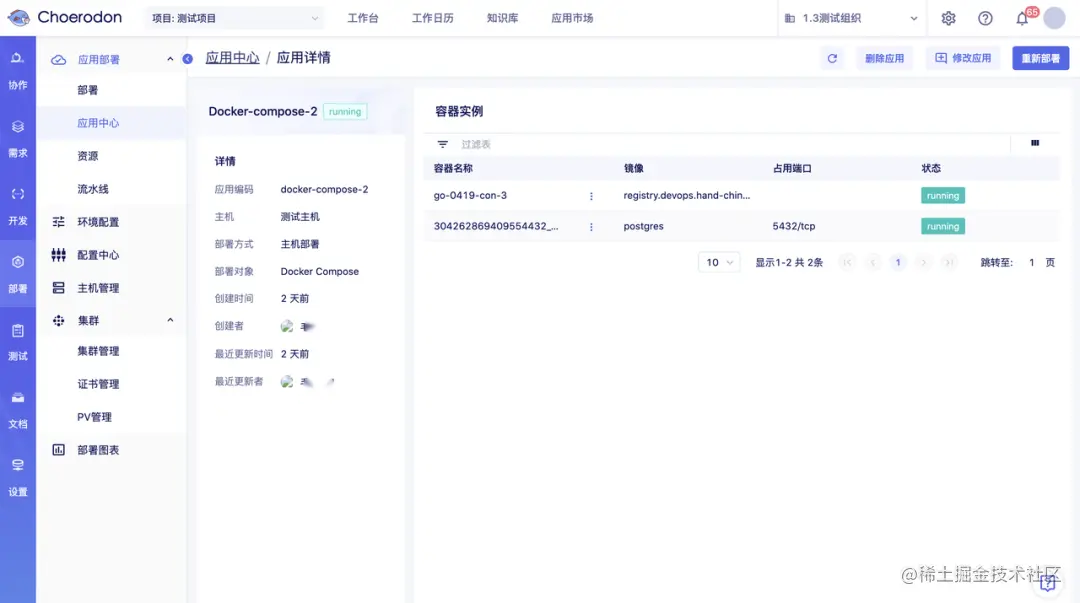Click the running badge beside Docker-compose-2
The width and height of the screenshot is (1080, 603).
tap(345, 112)
